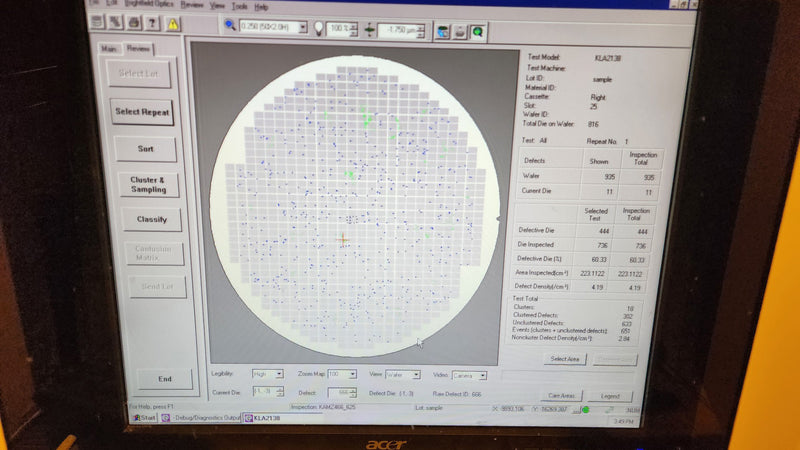Open the Tools menu
The image size is (800, 450).
pyautogui.click(x=239, y=6)
